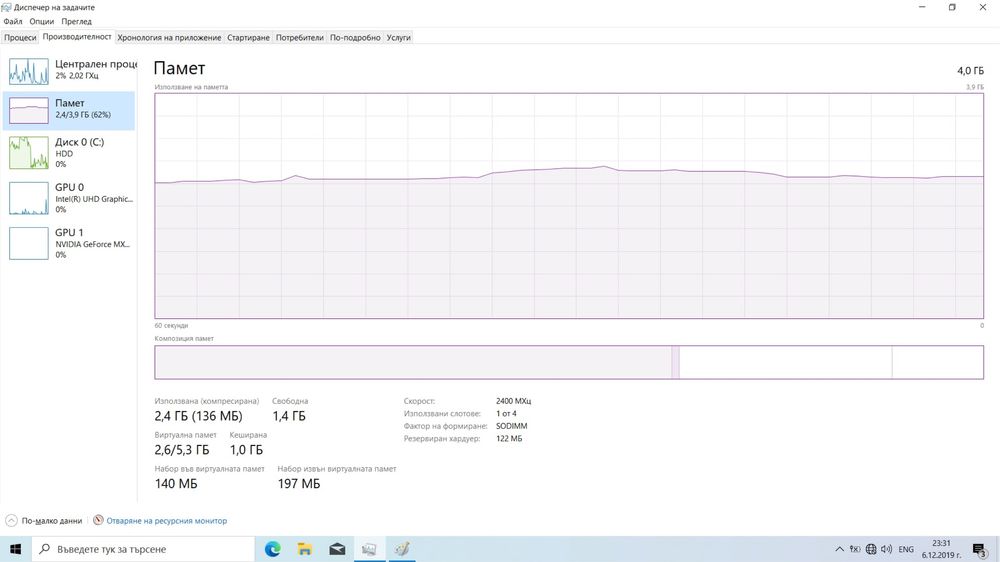Image resolution: width=1000 pixels, height=562 pixels.
Task: Click the memory composition bar
Action: point(569,362)
